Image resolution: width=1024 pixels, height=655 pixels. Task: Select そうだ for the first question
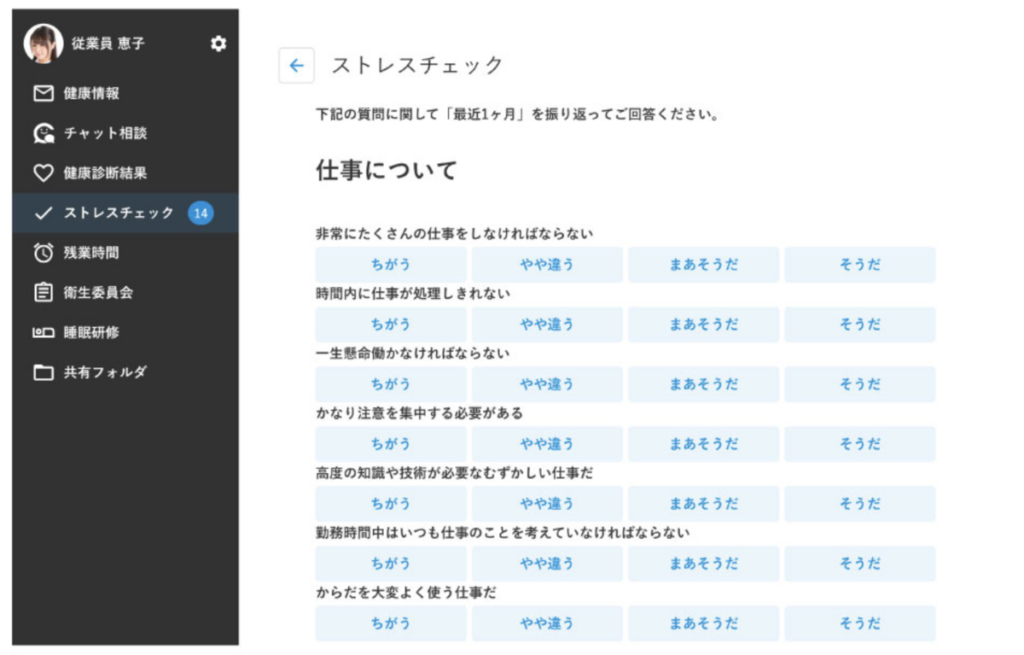(859, 264)
